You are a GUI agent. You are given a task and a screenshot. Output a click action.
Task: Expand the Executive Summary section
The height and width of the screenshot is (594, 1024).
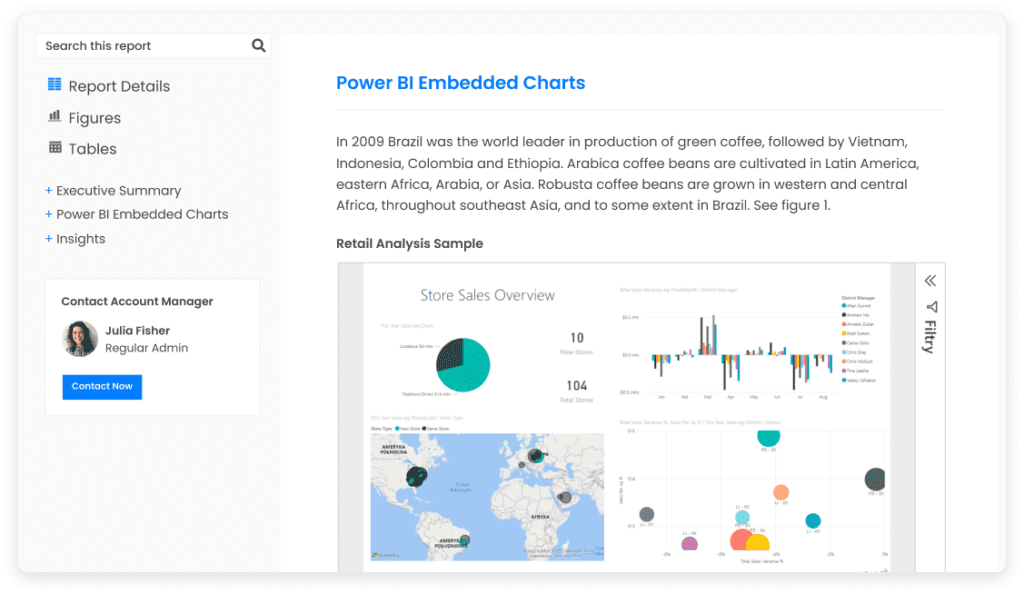point(113,190)
